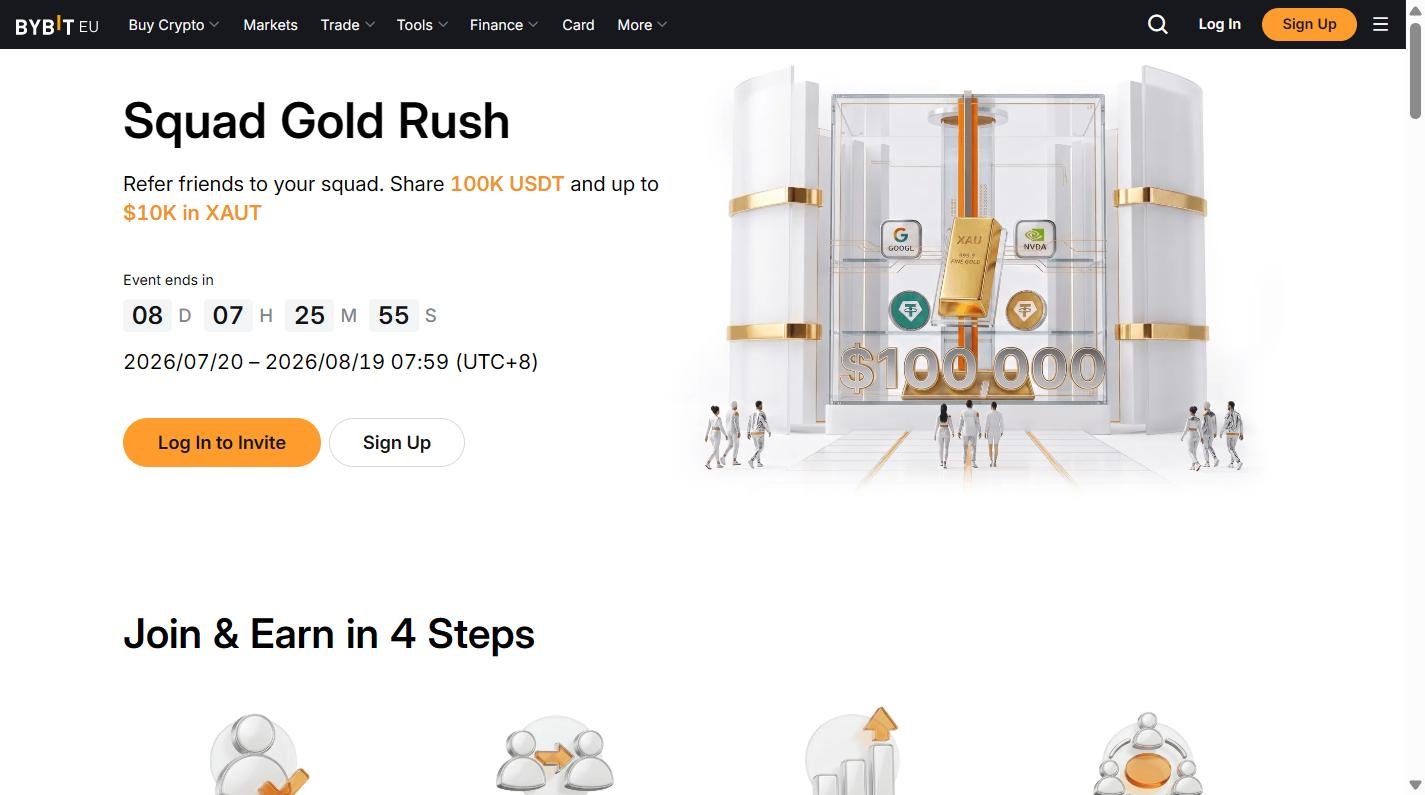Click the countdown minutes value 25
The width and height of the screenshot is (1425, 795).
coord(310,316)
